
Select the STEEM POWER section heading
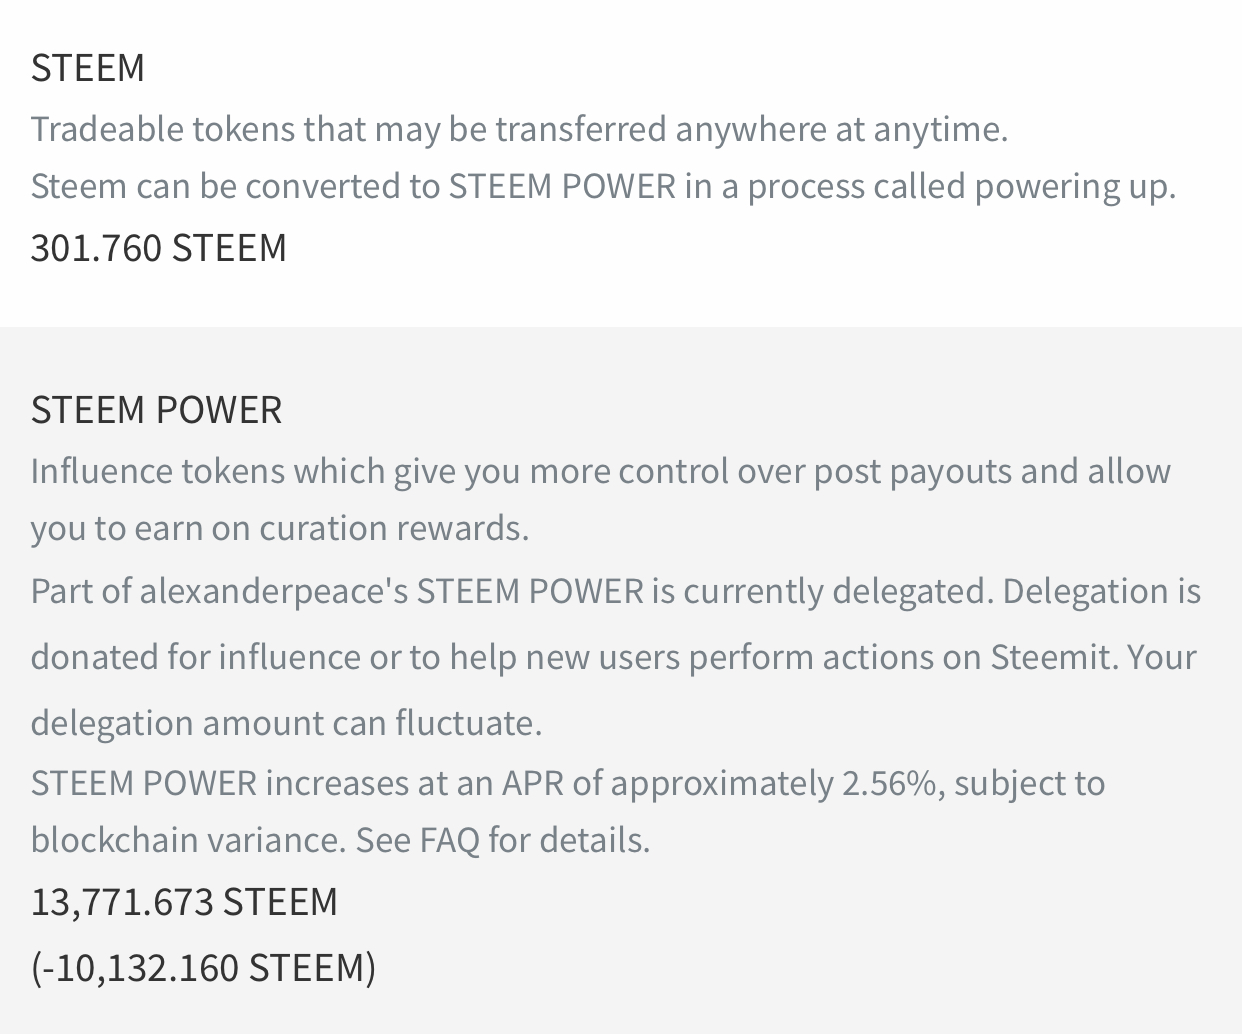(156, 410)
